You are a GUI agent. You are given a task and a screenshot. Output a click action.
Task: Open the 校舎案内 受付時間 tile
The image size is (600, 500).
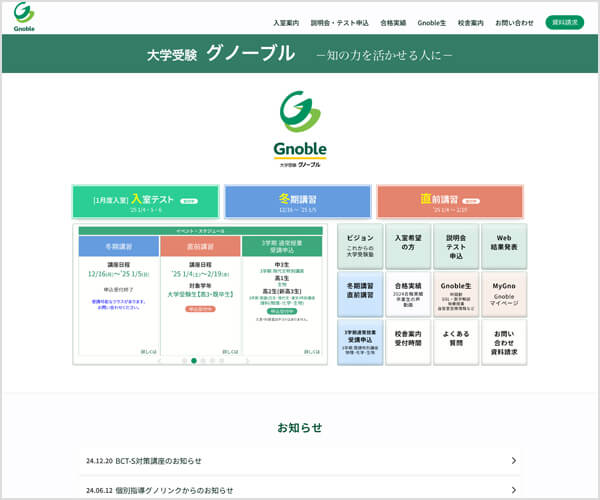(x=407, y=341)
